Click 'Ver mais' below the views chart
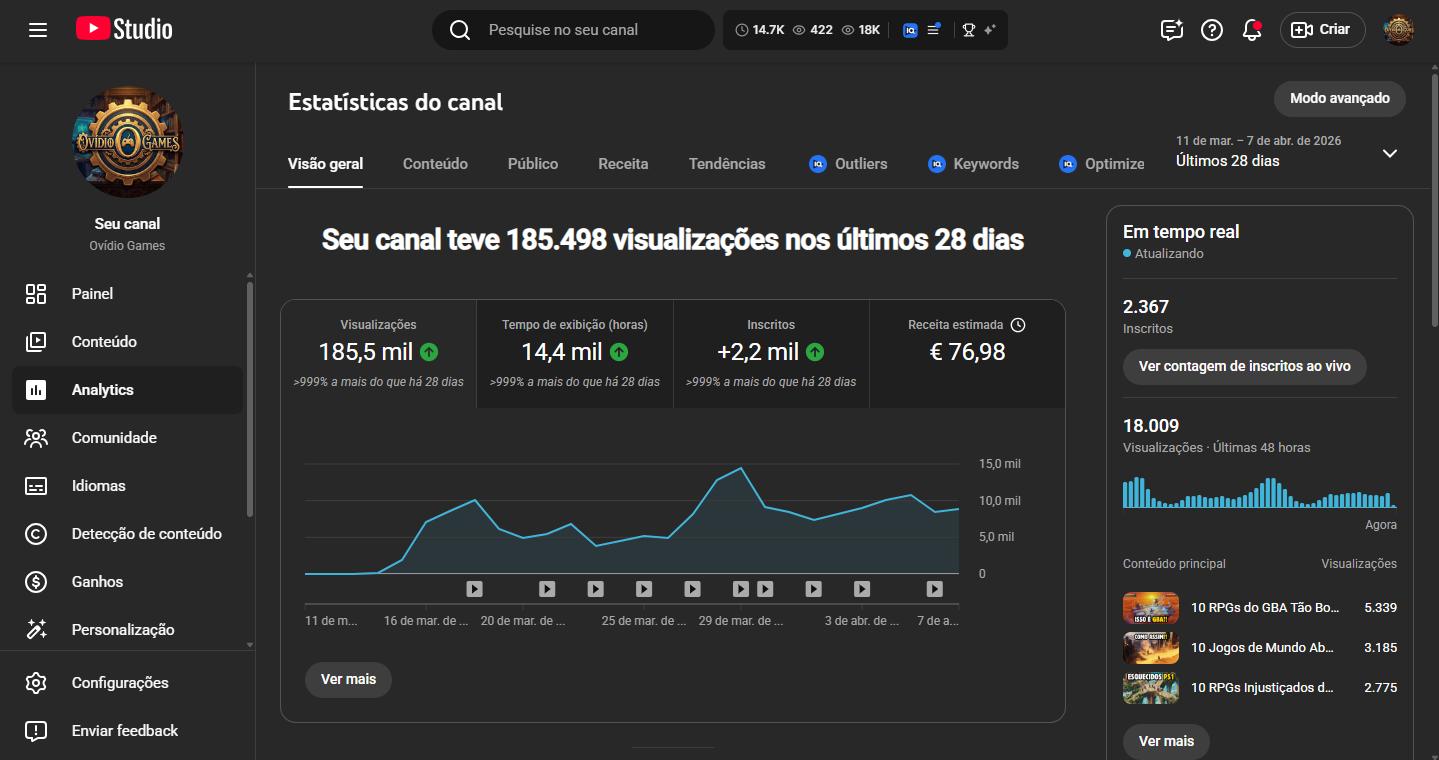This screenshot has height=760, width=1439. 348,679
